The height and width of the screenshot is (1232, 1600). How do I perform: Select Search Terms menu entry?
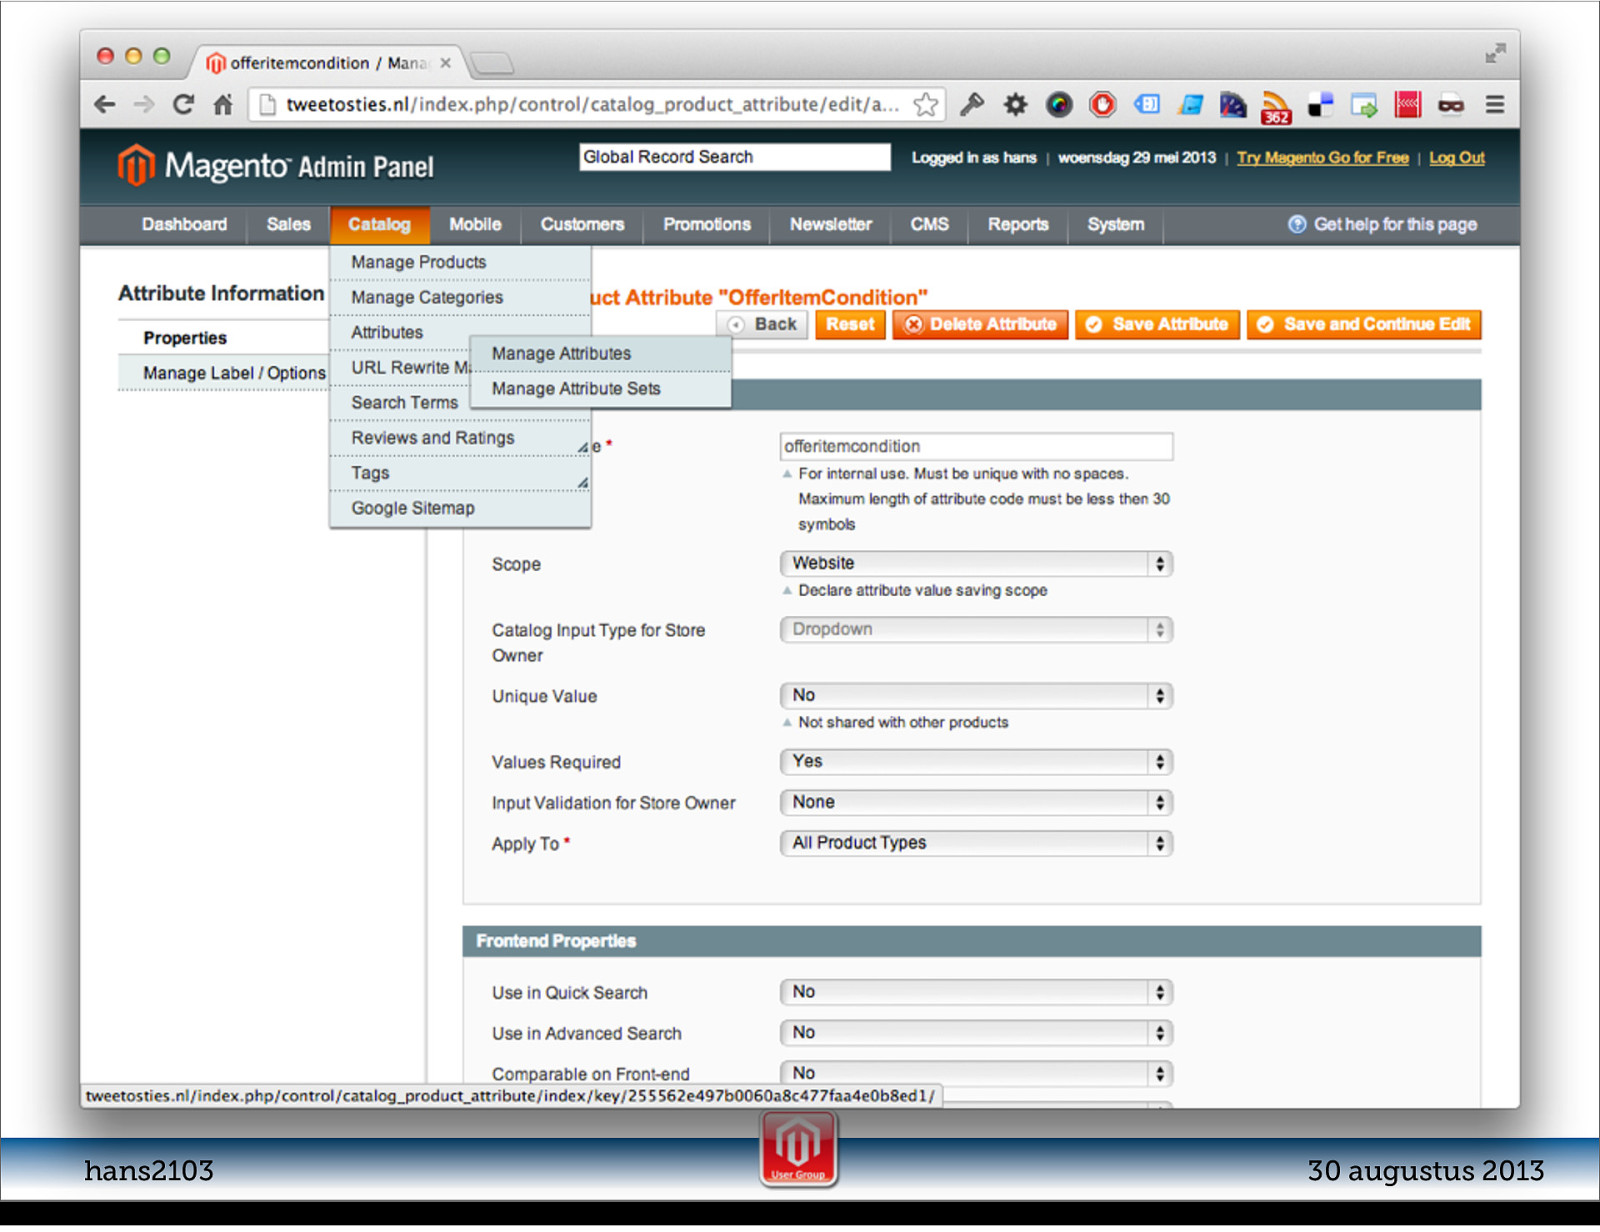click(404, 402)
